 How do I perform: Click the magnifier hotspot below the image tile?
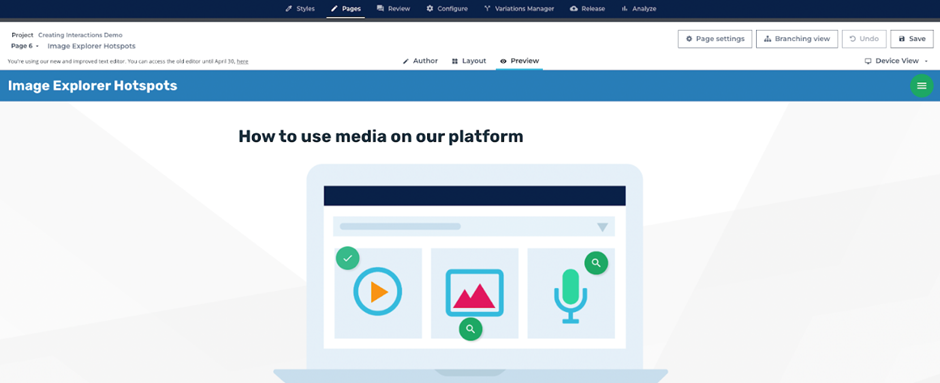coord(471,328)
